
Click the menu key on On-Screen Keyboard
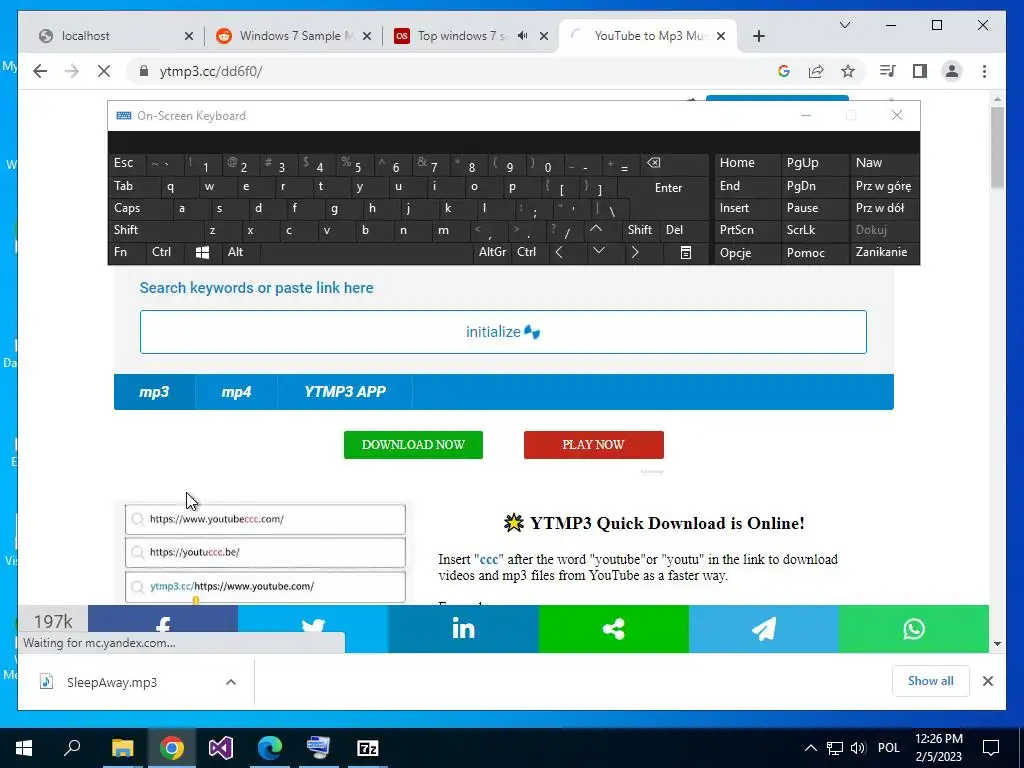[x=686, y=253]
